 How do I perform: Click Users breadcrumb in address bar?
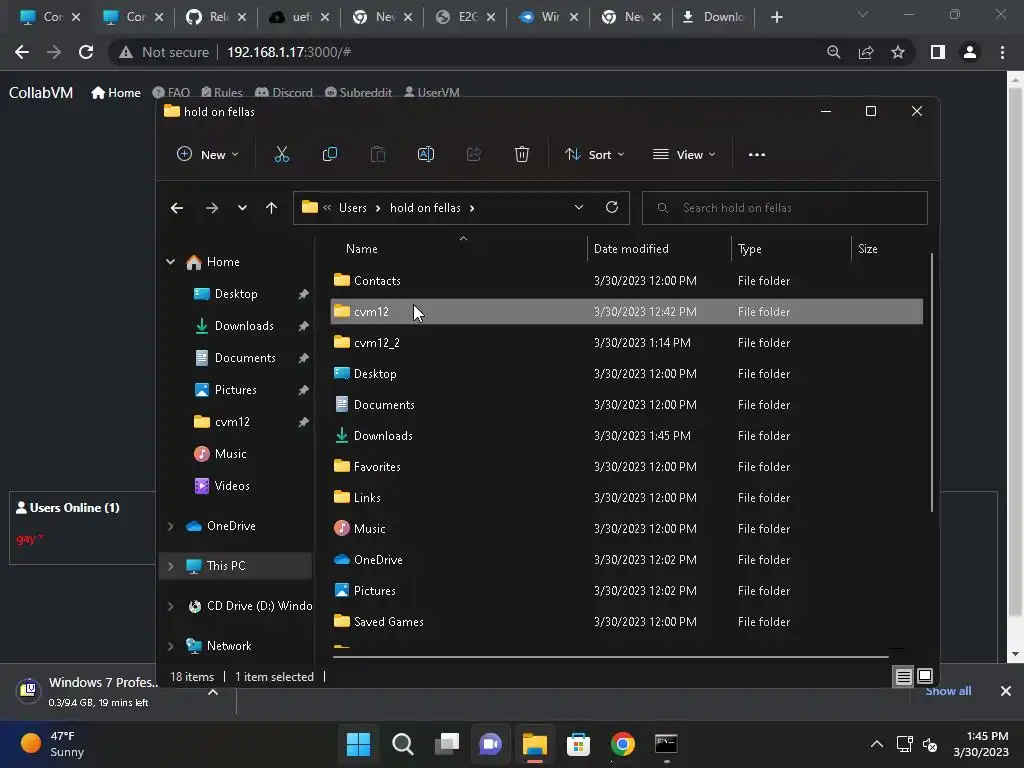[x=353, y=208]
